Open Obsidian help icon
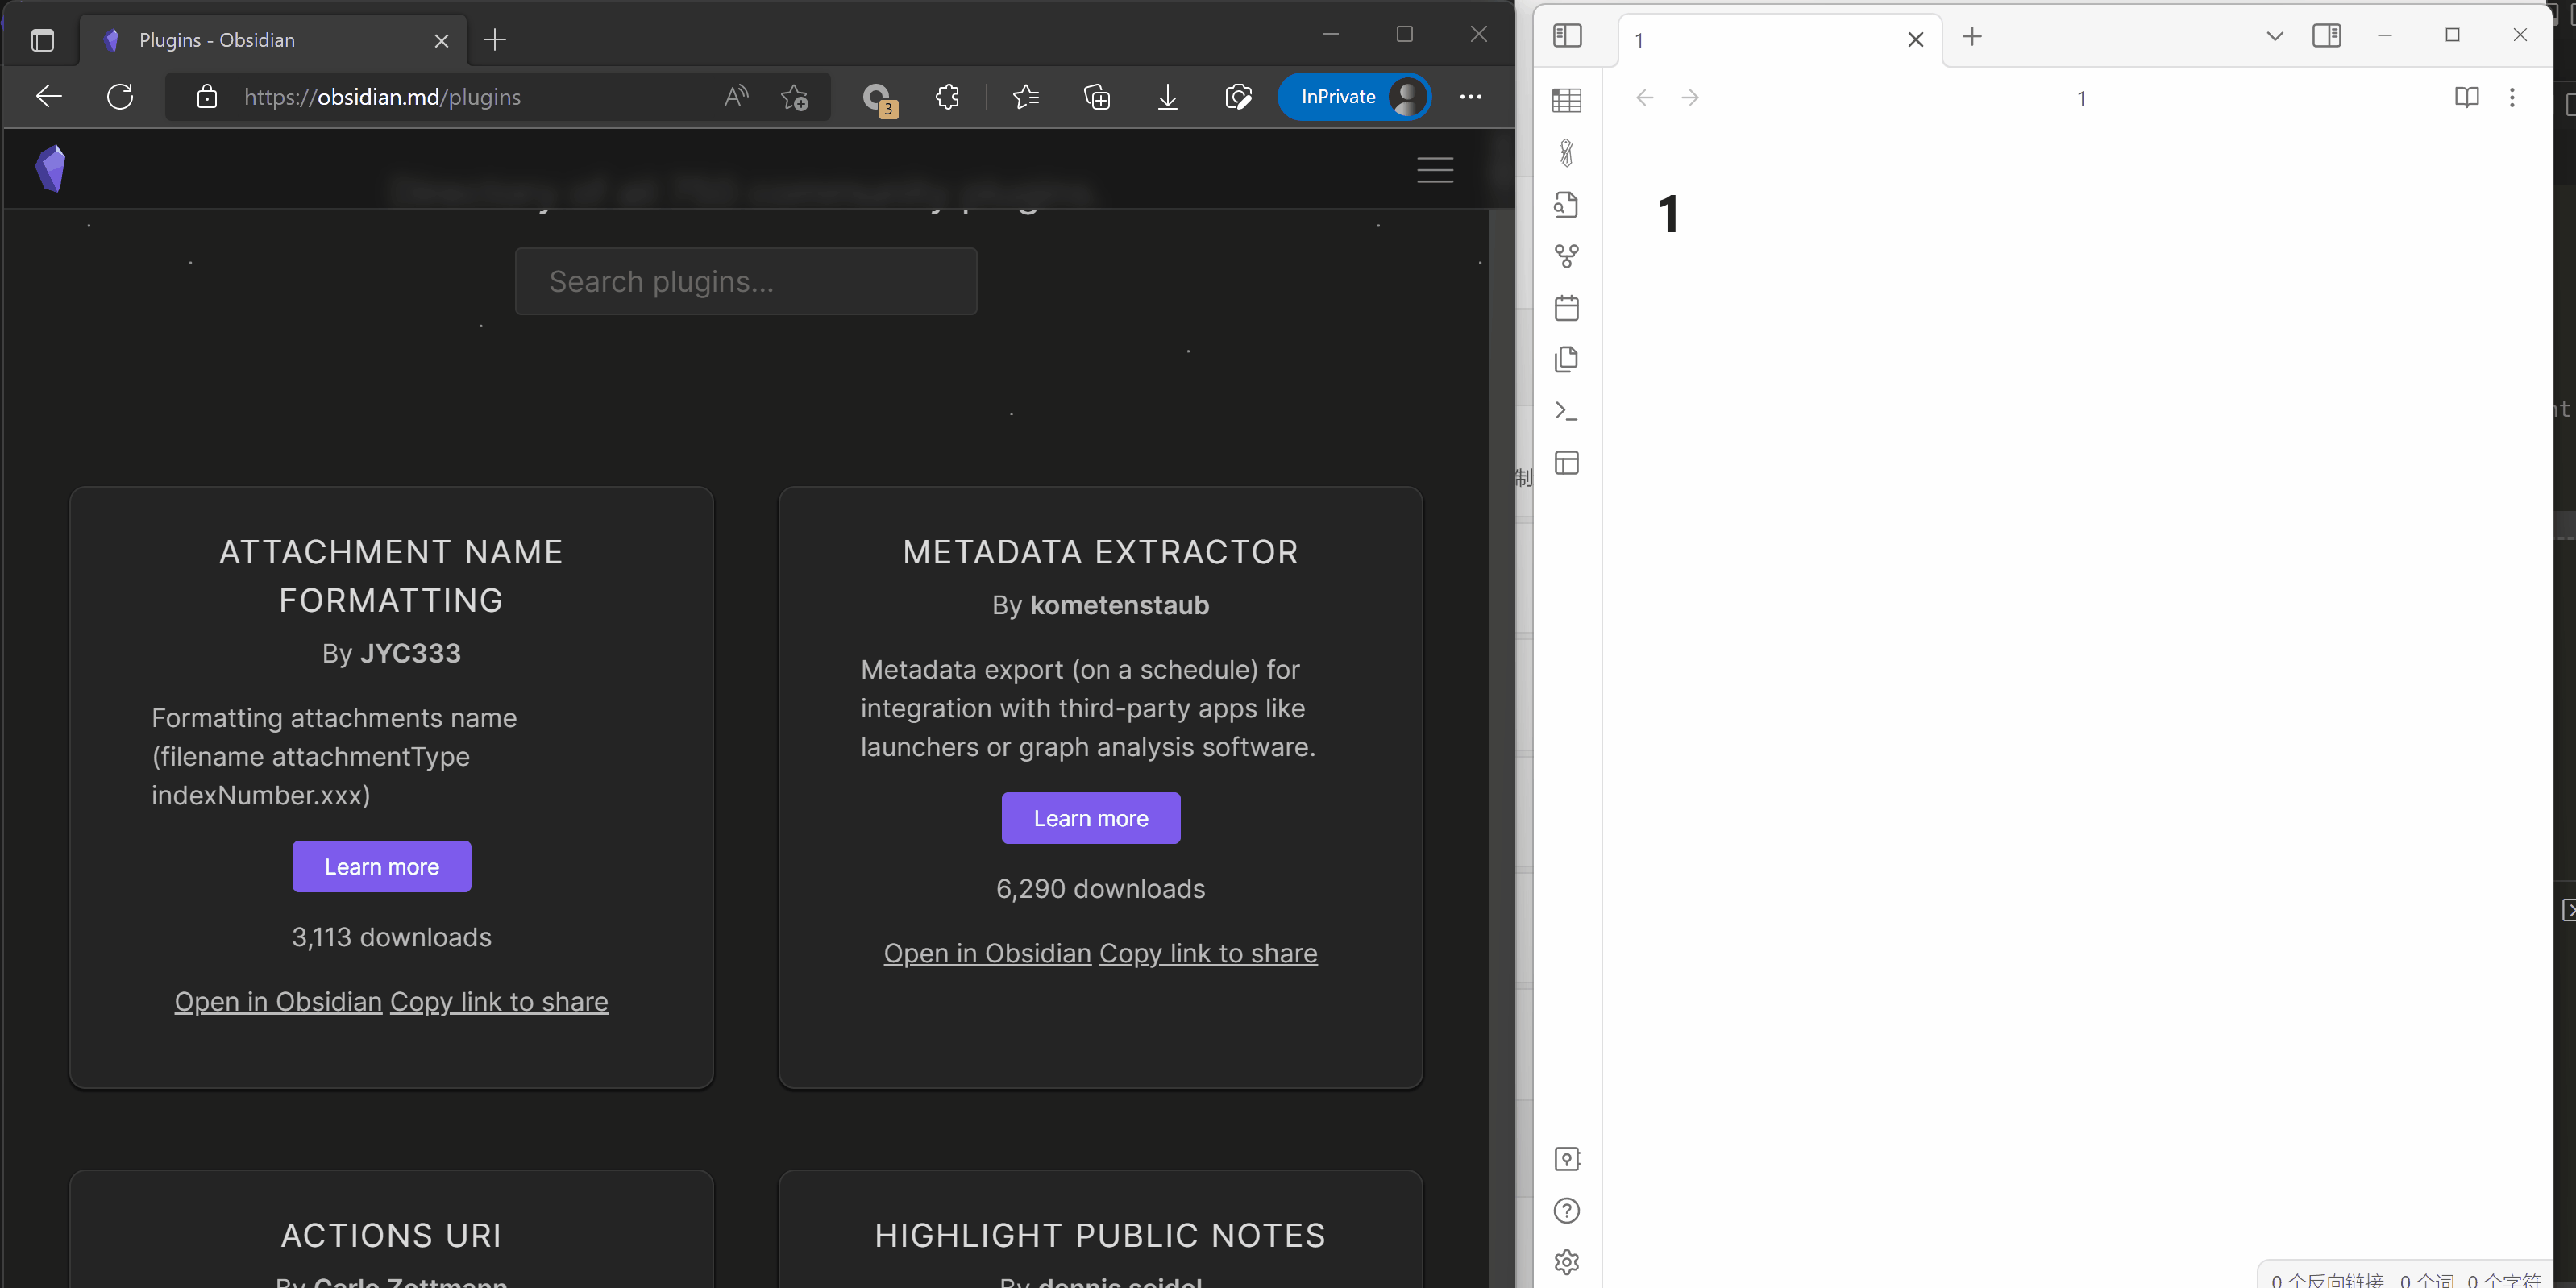This screenshot has height=1288, width=2576. (1566, 1210)
